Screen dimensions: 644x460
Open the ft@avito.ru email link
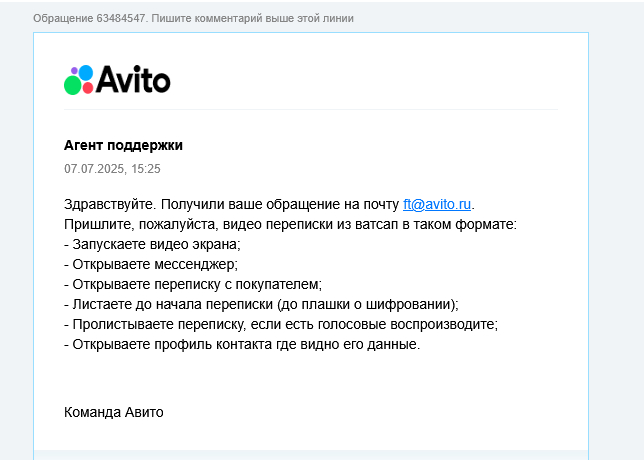[437, 204]
